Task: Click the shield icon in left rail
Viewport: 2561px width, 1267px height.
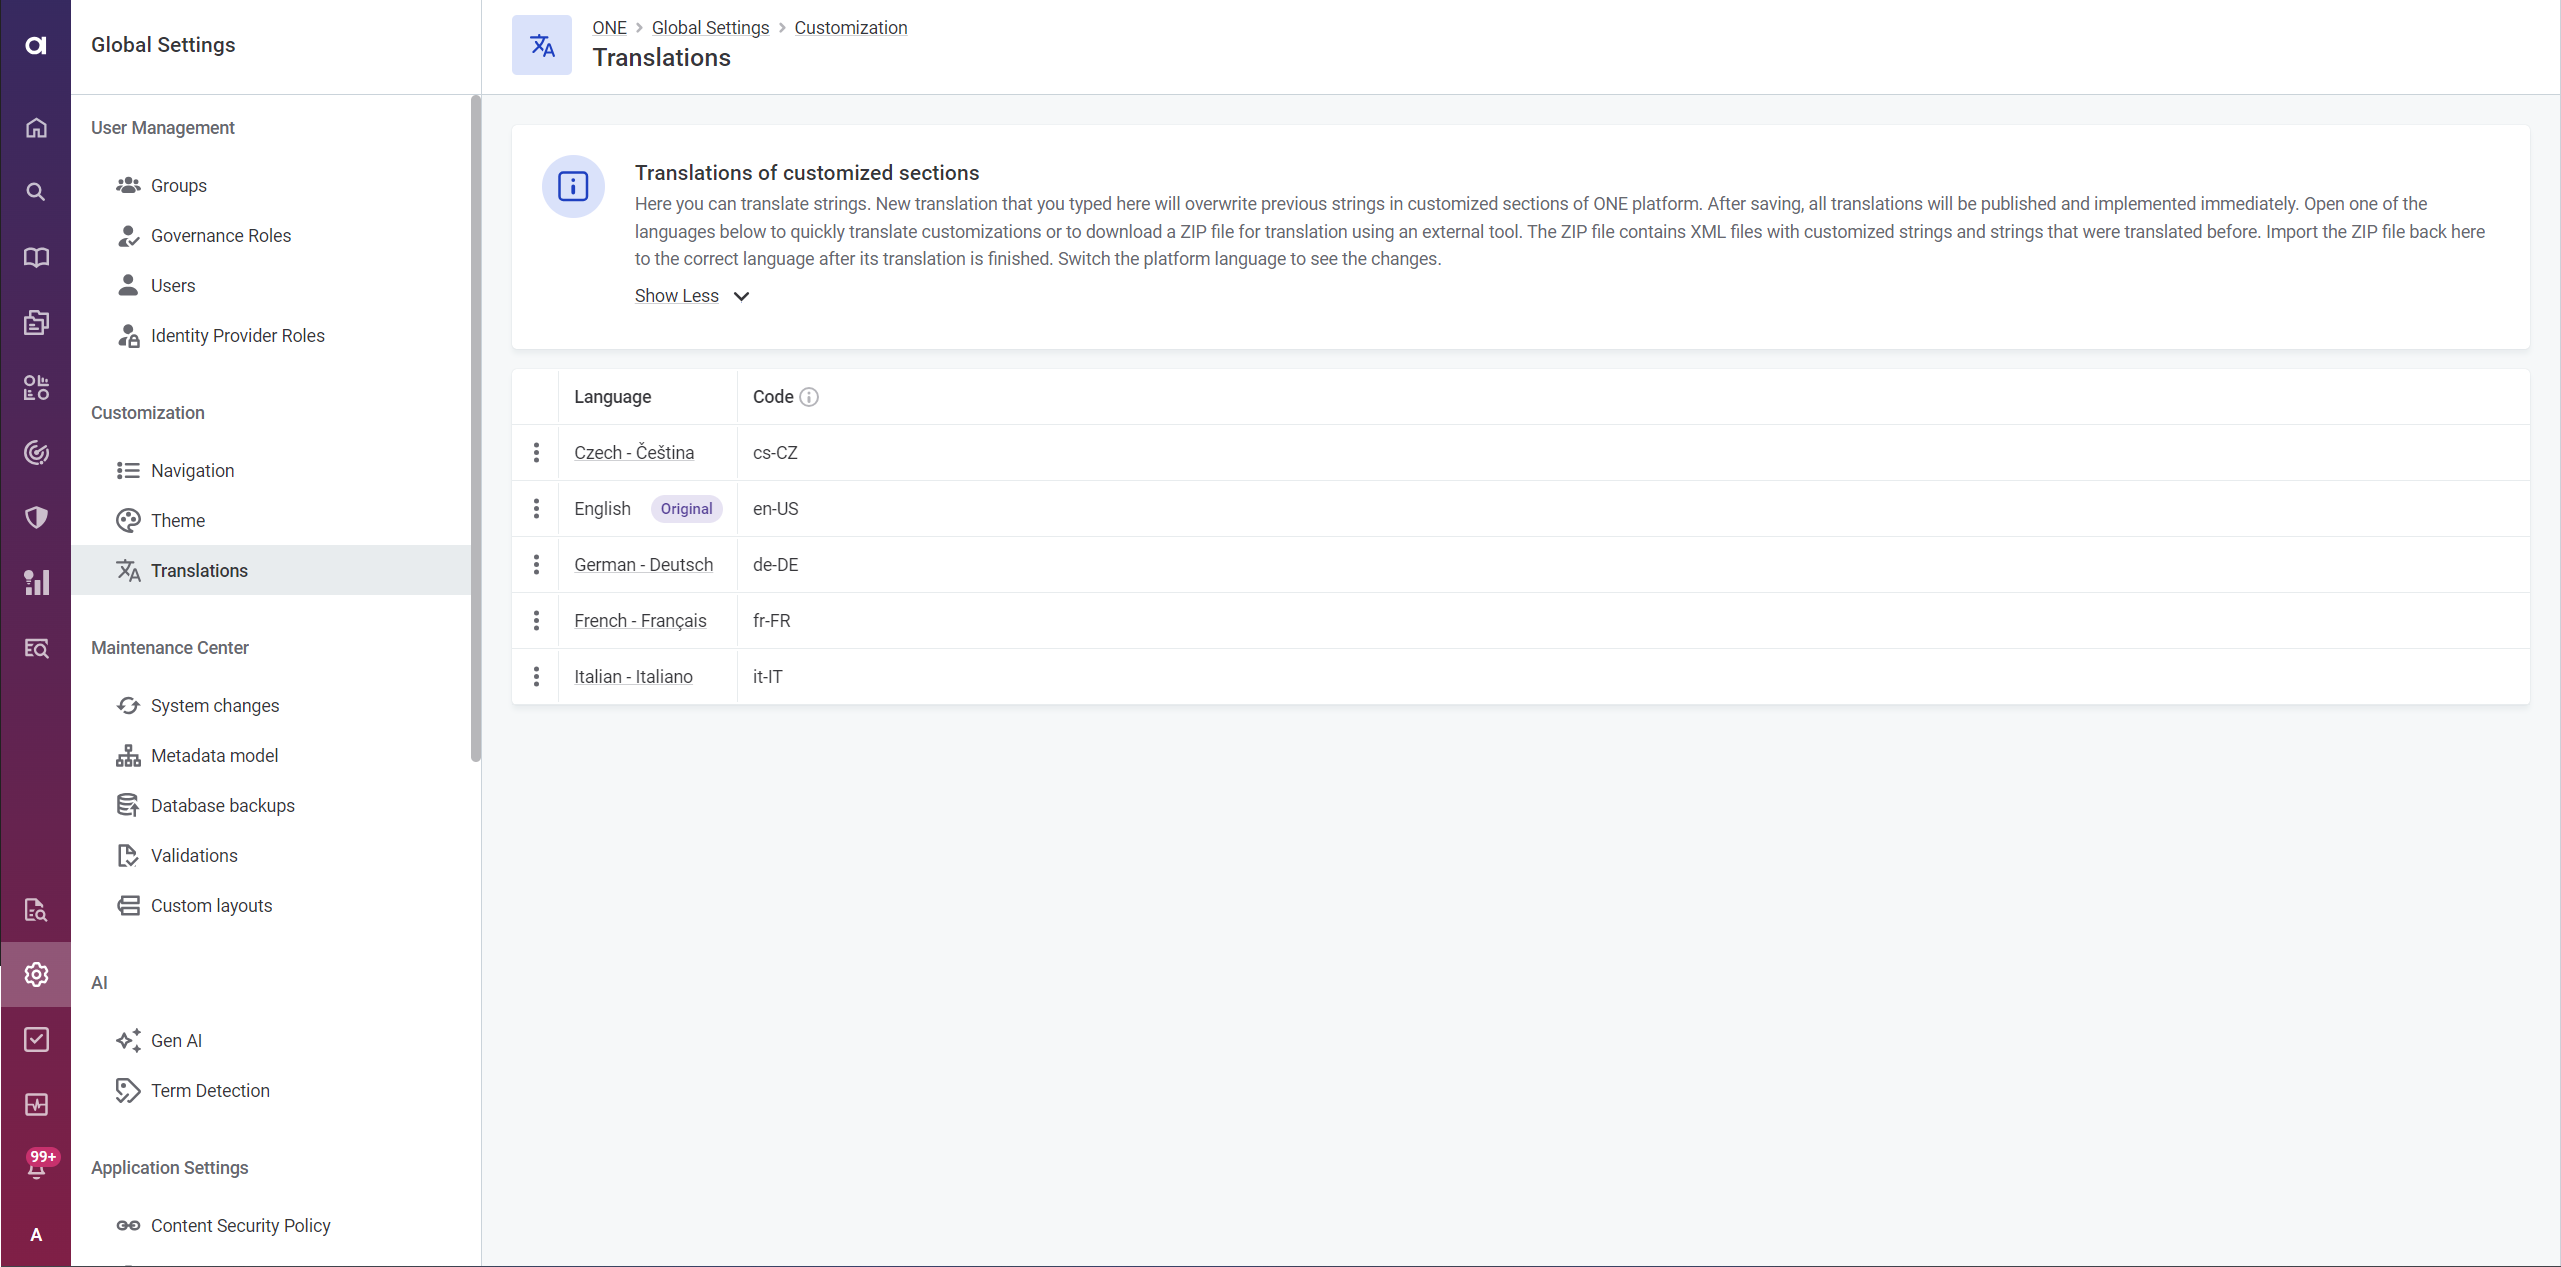Action: [x=36, y=517]
